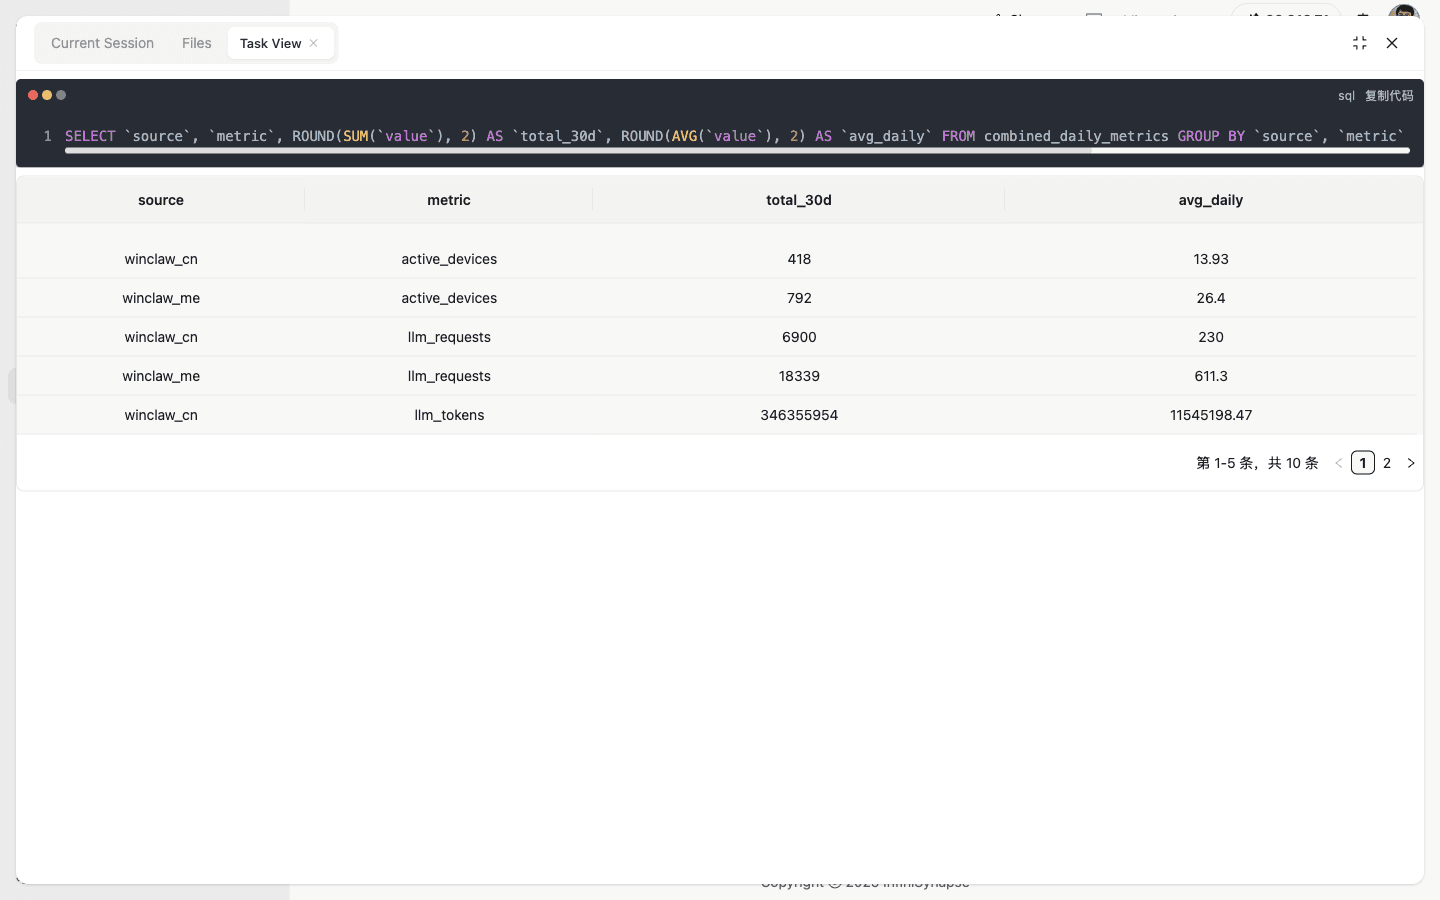Image resolution: width=1440 pixels, height=900 pixels.
Task: Click the avg_daily value 13.93
Action: [1211, 259]
